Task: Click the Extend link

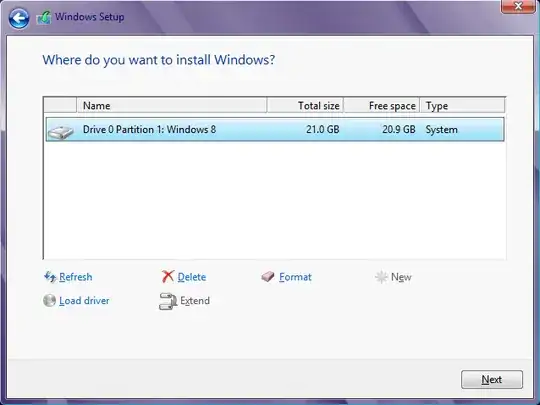Action: pyautogui.click(x=195, y=301)
